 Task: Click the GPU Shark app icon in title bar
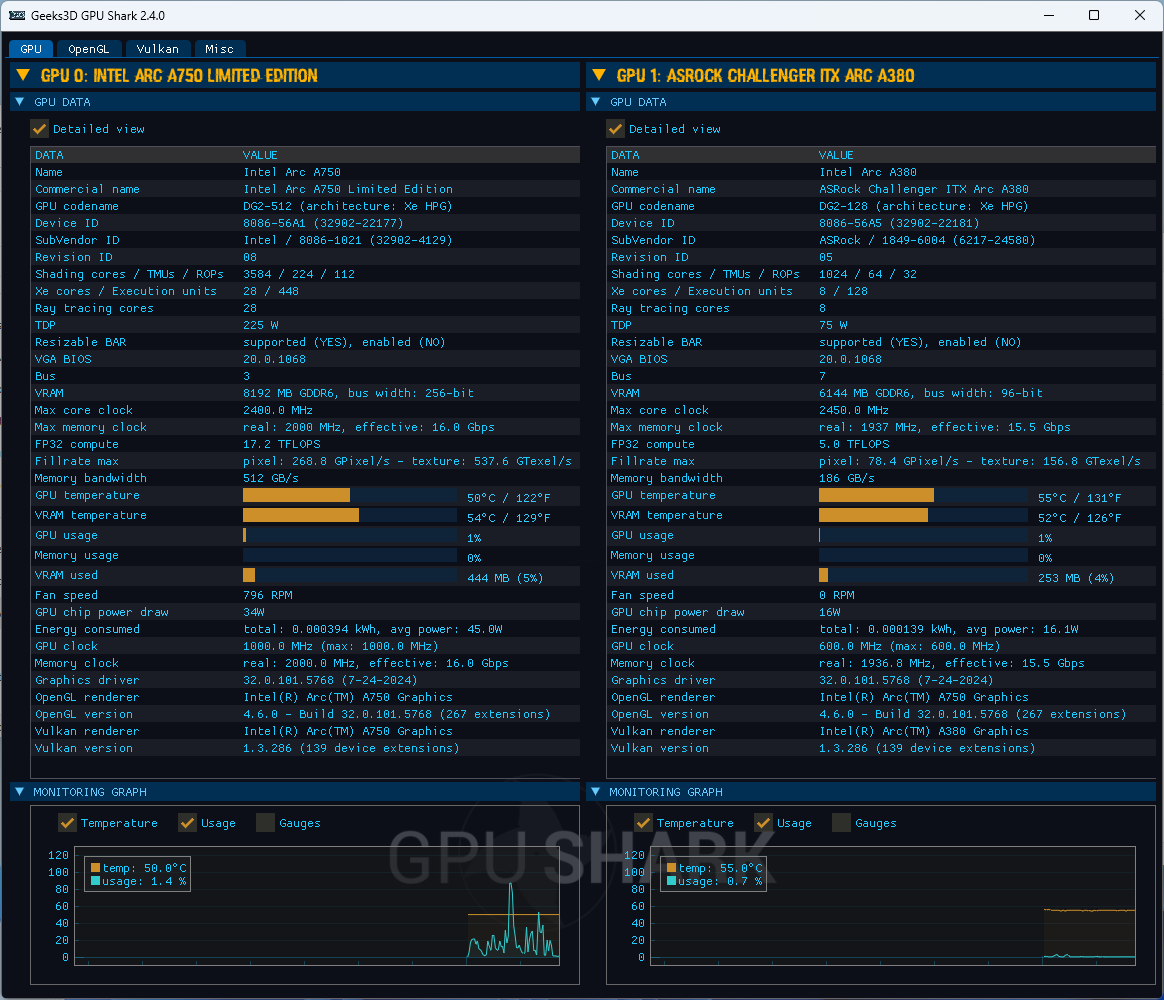16,16
